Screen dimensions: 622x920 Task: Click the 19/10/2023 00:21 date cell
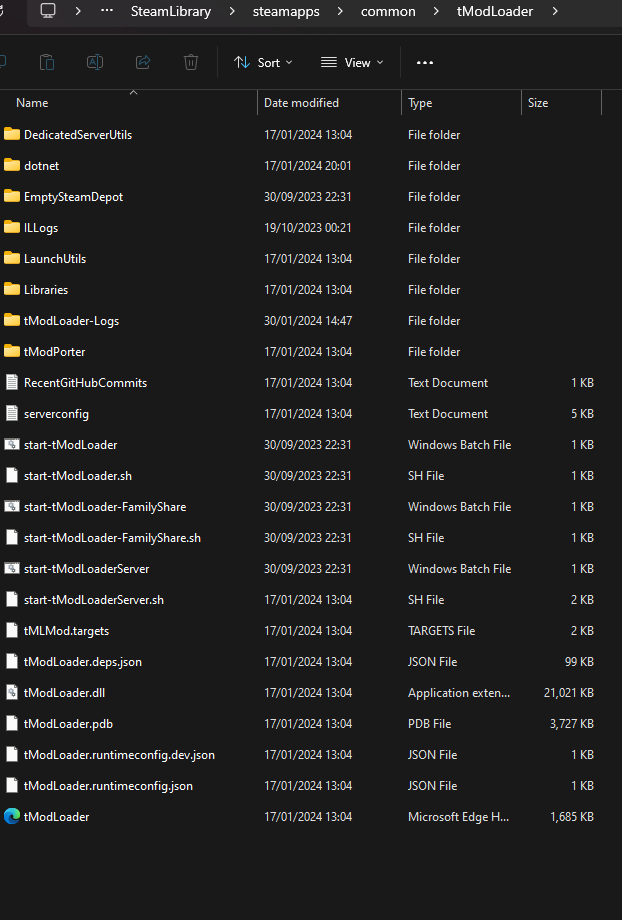(x=307, y=228)
